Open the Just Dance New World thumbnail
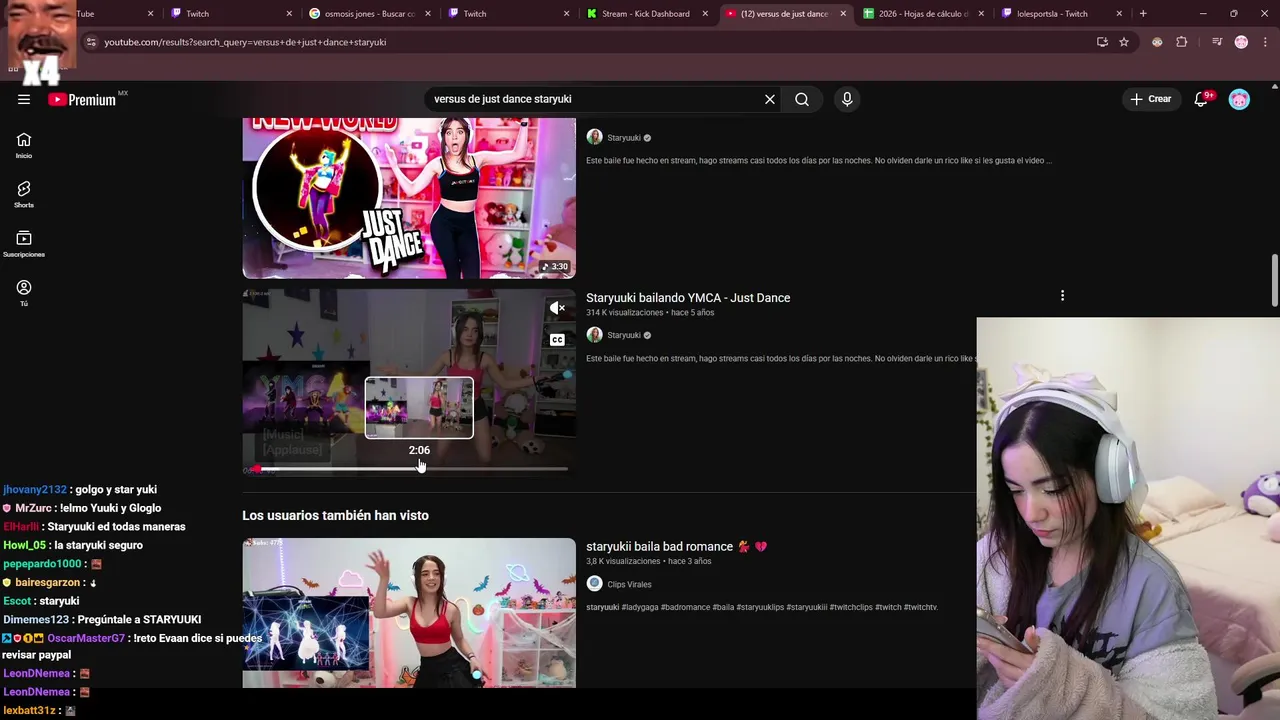The height and width of the screenshot is (720, 1280). click(409, 198)
